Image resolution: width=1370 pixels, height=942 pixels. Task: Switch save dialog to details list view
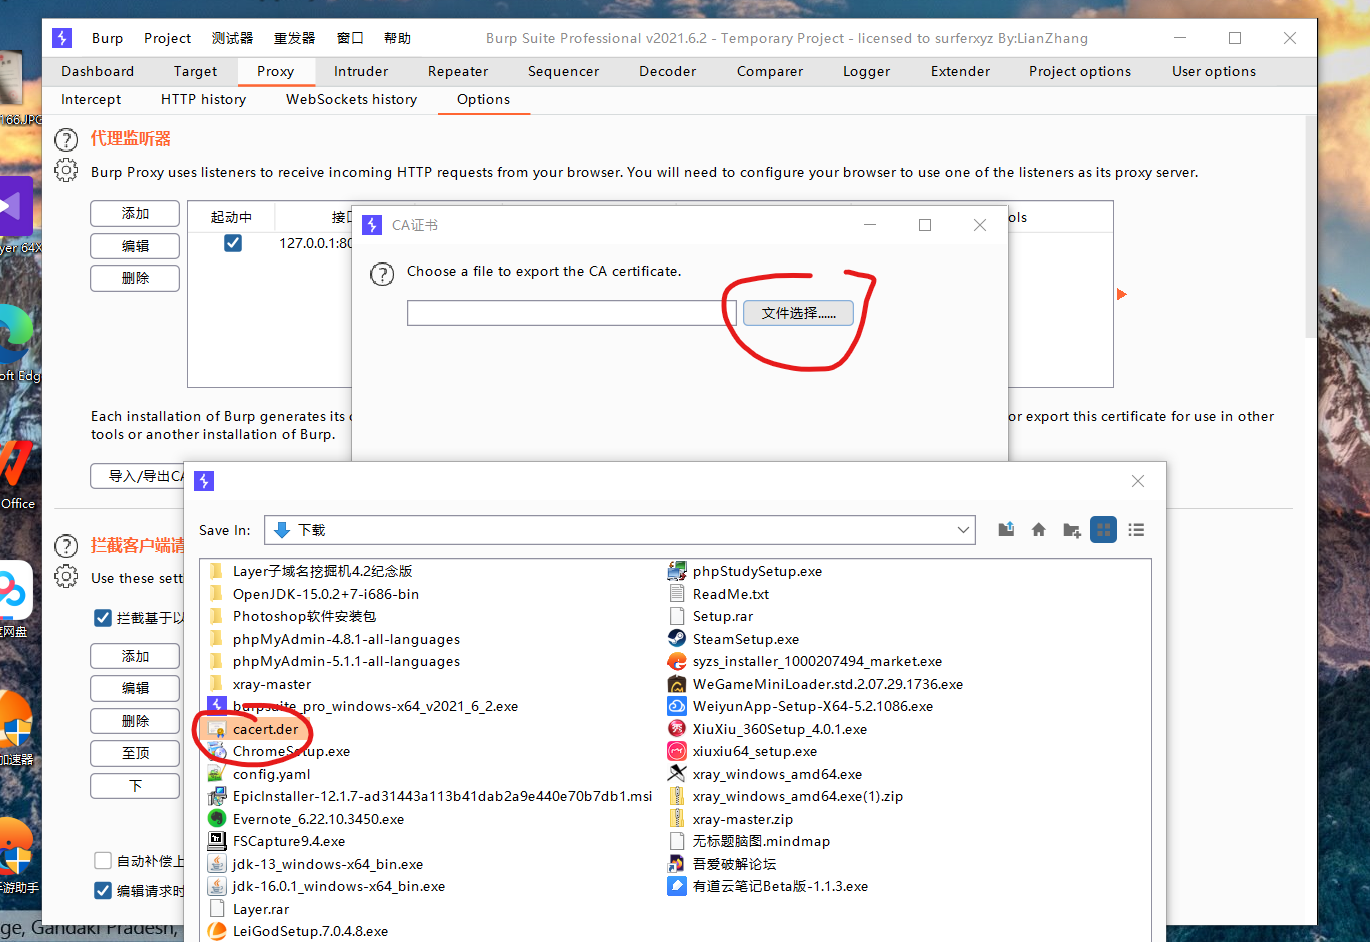click(x=1136, y=529)
